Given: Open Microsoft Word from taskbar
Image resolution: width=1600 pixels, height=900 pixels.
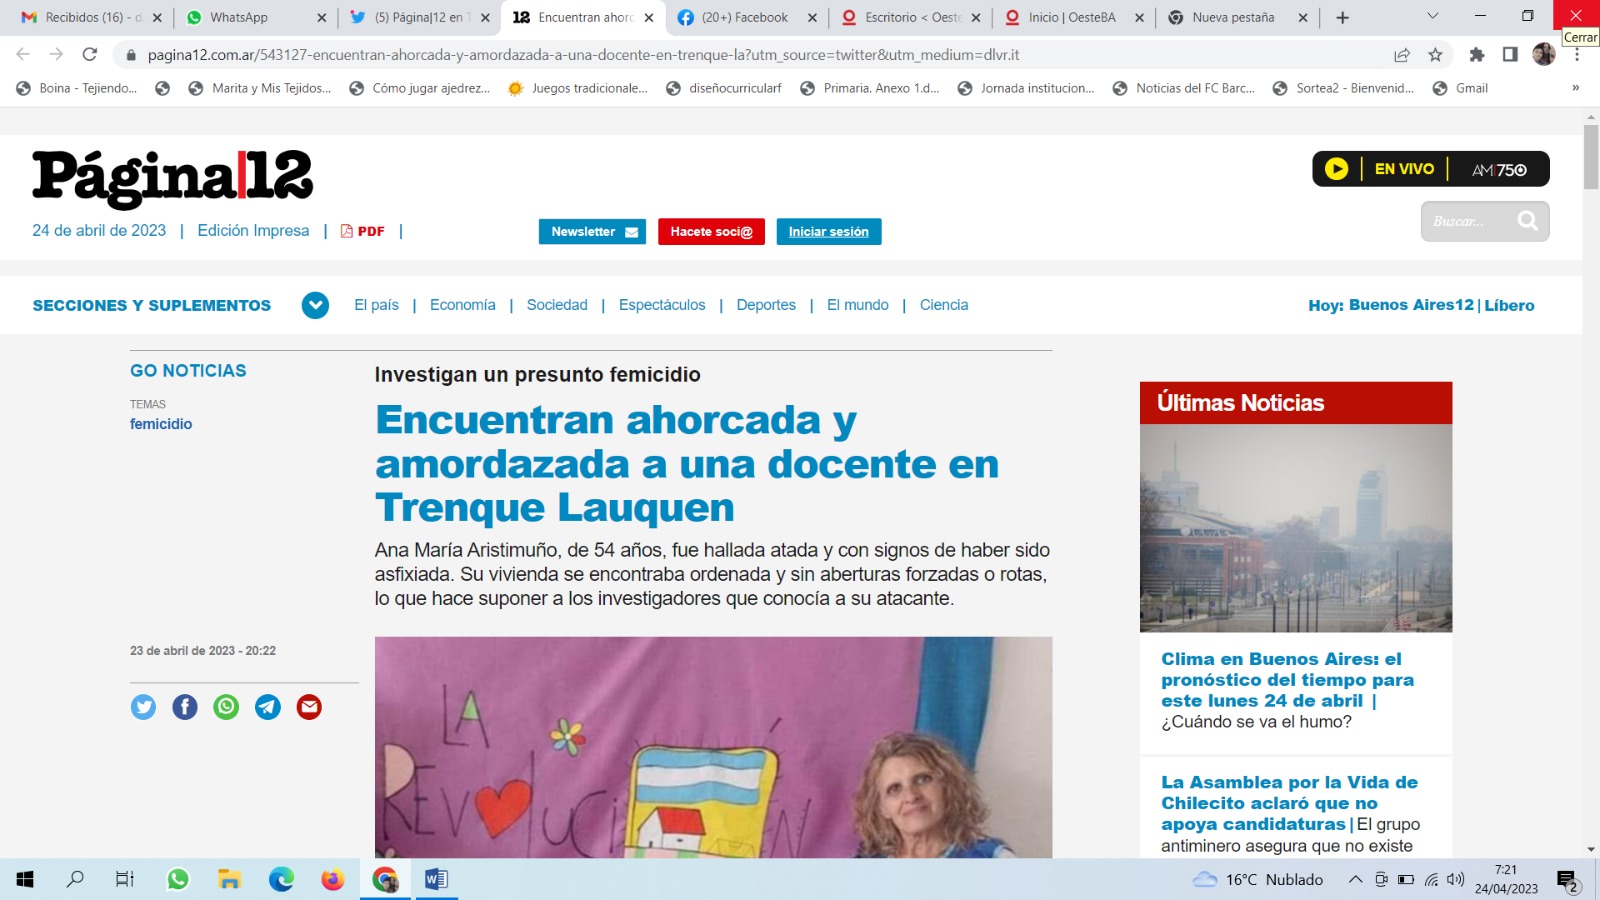Looking at the screenshot, I should pos(436,879).
